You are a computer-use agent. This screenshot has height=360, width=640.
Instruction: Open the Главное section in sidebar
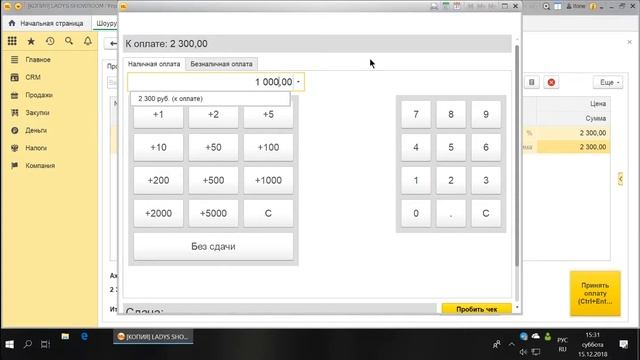[38, 60]
